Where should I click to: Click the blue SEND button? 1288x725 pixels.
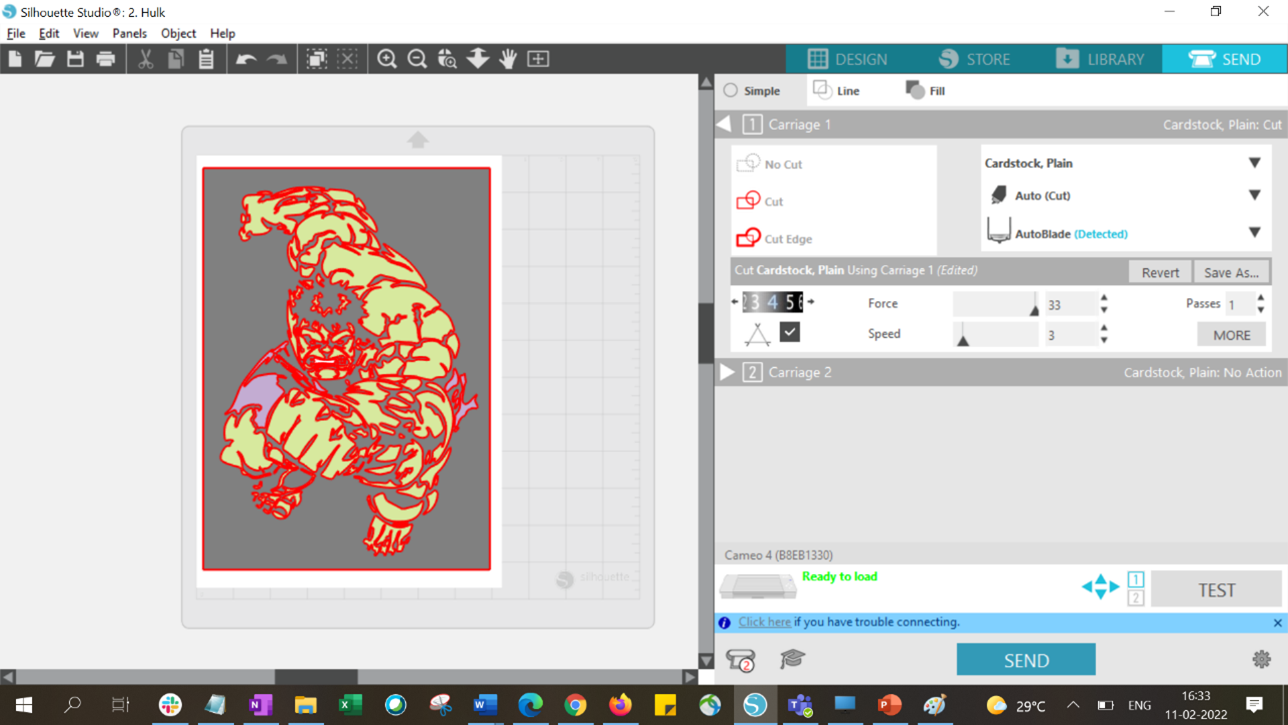(x=1026, y=660)
